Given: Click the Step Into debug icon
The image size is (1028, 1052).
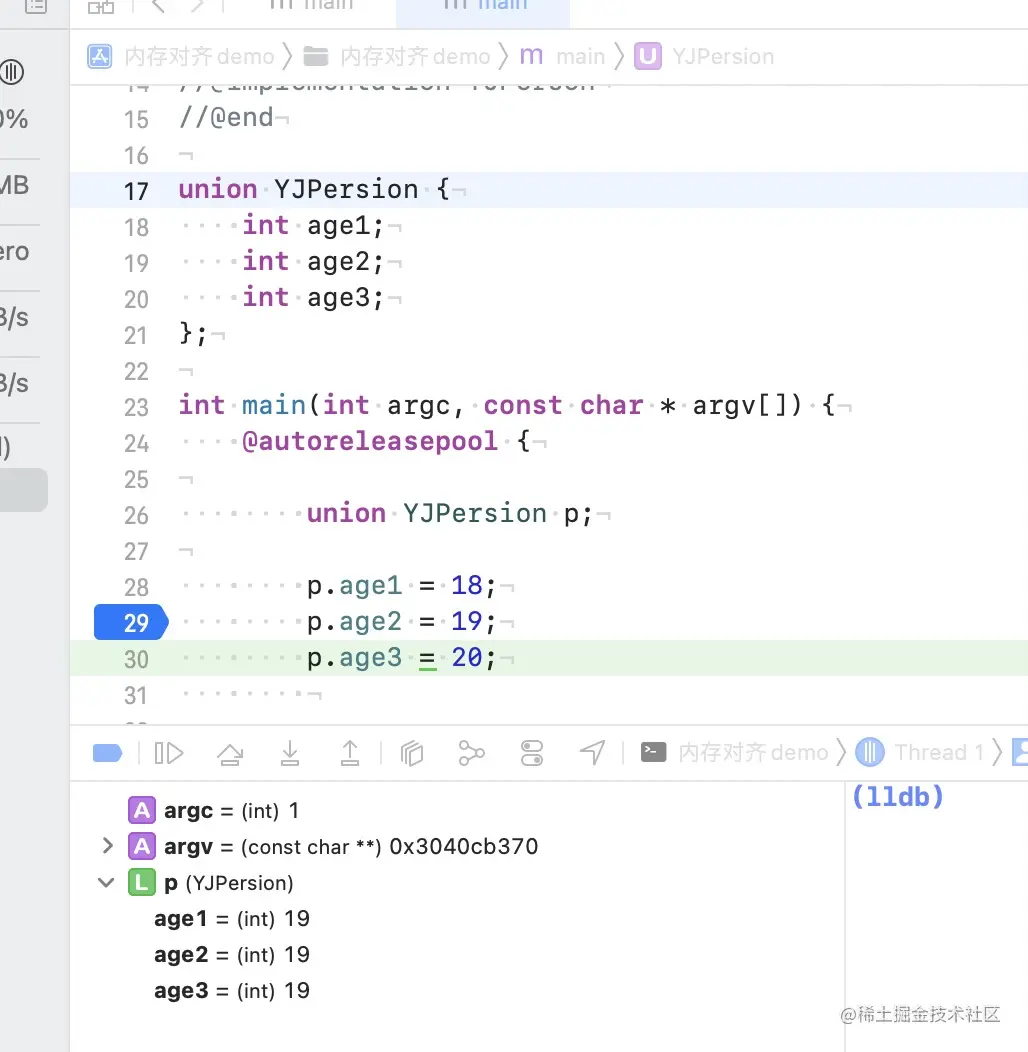Looking at the screenshot, I should [x=290, y=753].
